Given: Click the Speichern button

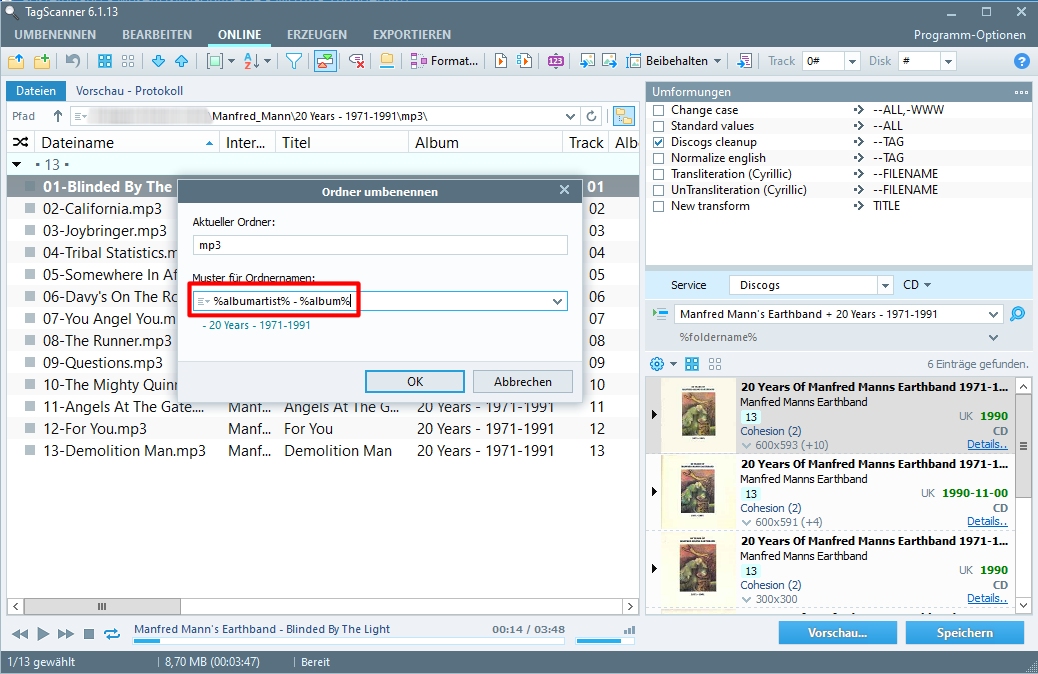Looking at the screenshot, I should coord(965,633).
